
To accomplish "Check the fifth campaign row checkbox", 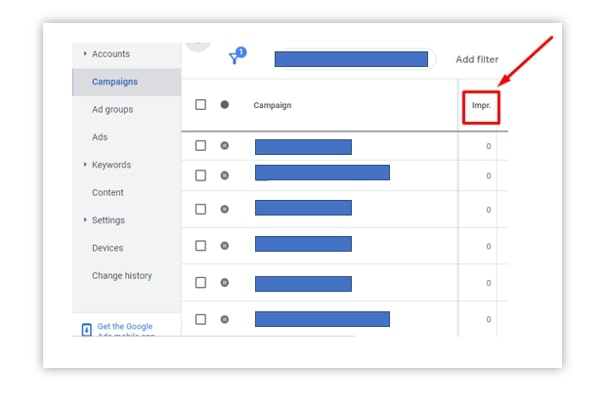I will 201,283.
